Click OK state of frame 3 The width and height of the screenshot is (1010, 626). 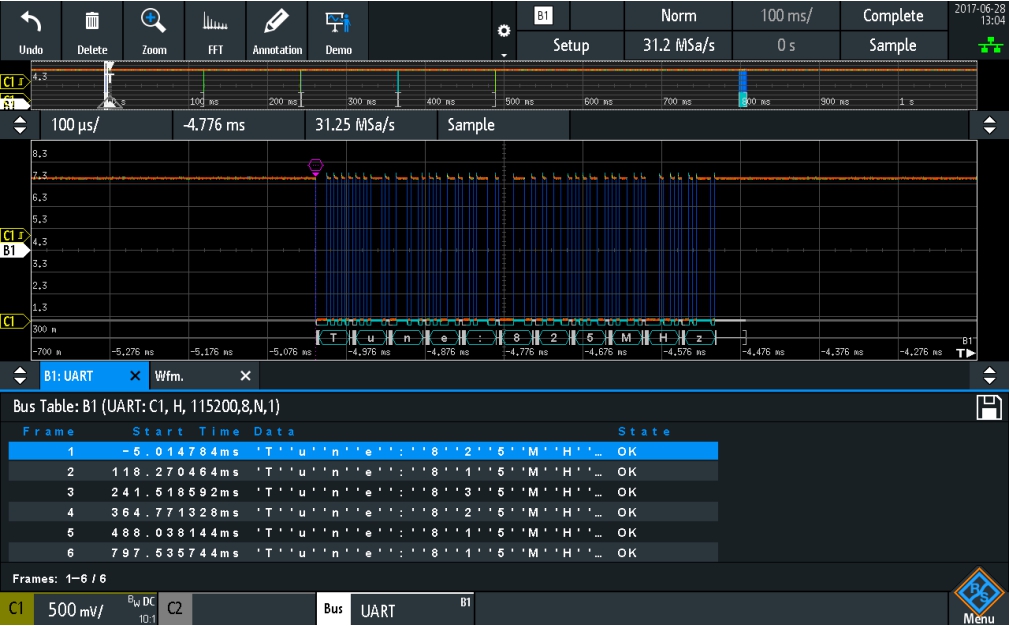627,492
